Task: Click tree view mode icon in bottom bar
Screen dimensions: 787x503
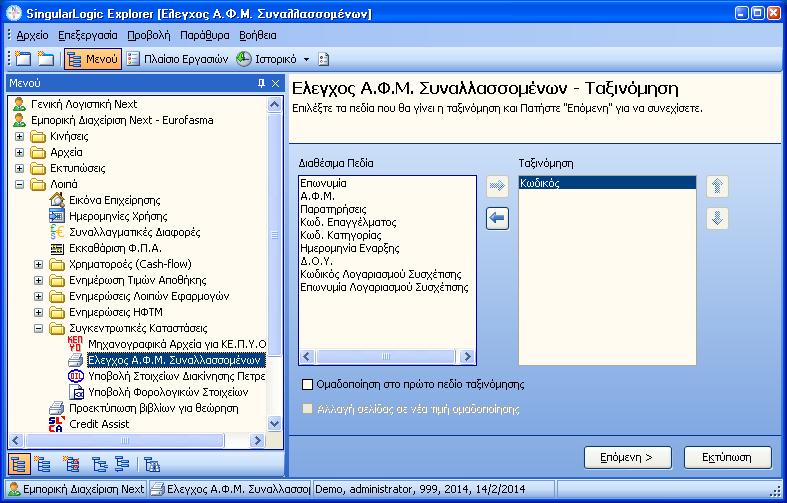Action: pos(19,464)
